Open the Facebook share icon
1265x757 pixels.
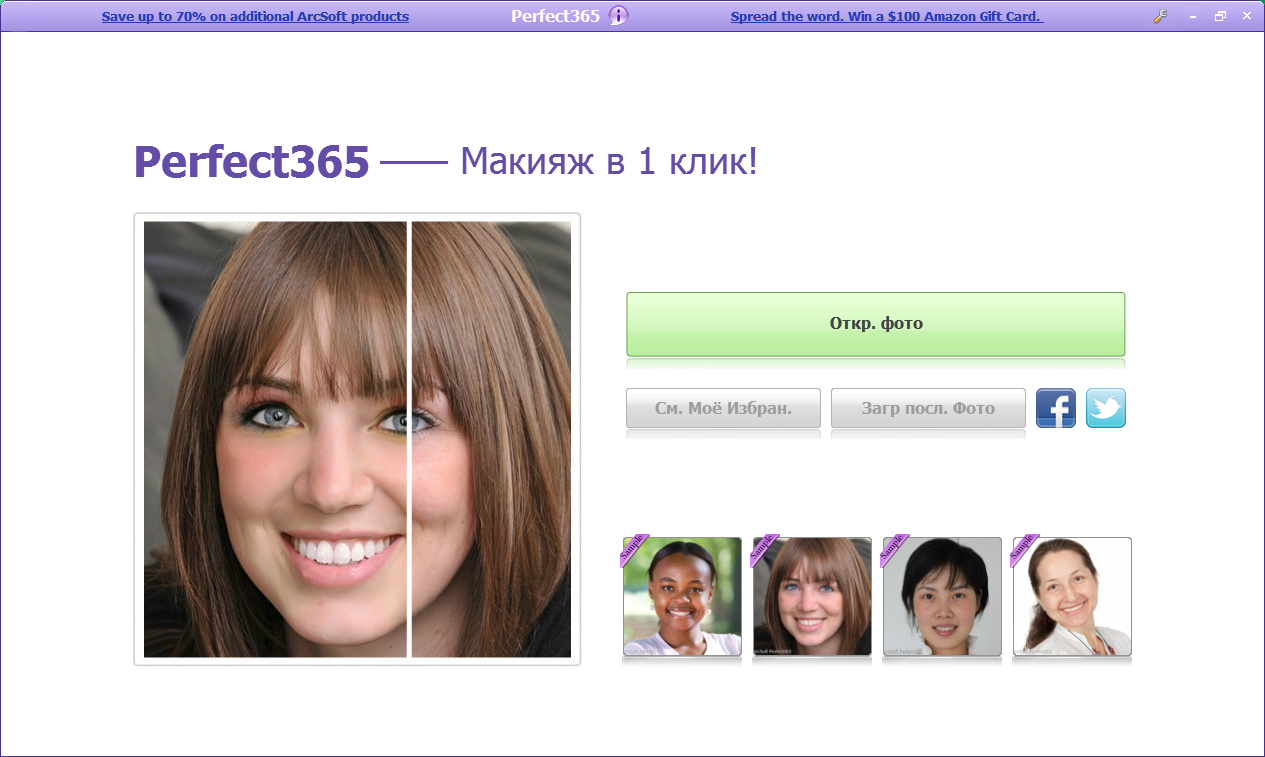click(1055, 408)
